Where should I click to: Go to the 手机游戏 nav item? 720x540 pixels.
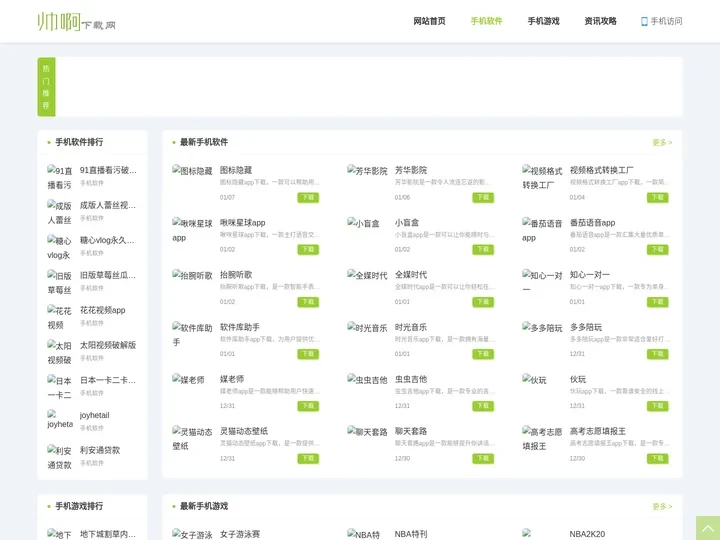(x=543, y=21)
